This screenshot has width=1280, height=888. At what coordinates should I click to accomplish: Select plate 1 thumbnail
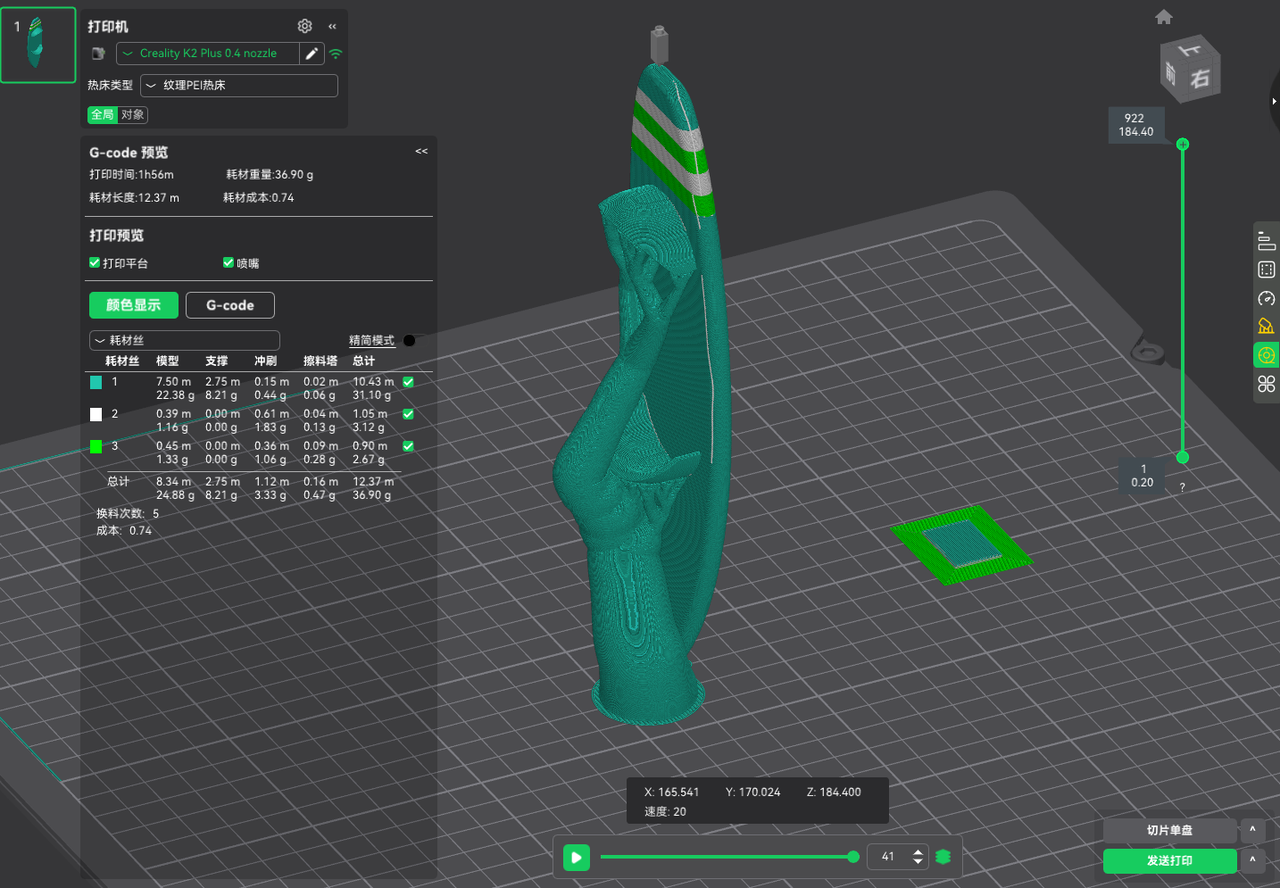click(x=38, y=44)
